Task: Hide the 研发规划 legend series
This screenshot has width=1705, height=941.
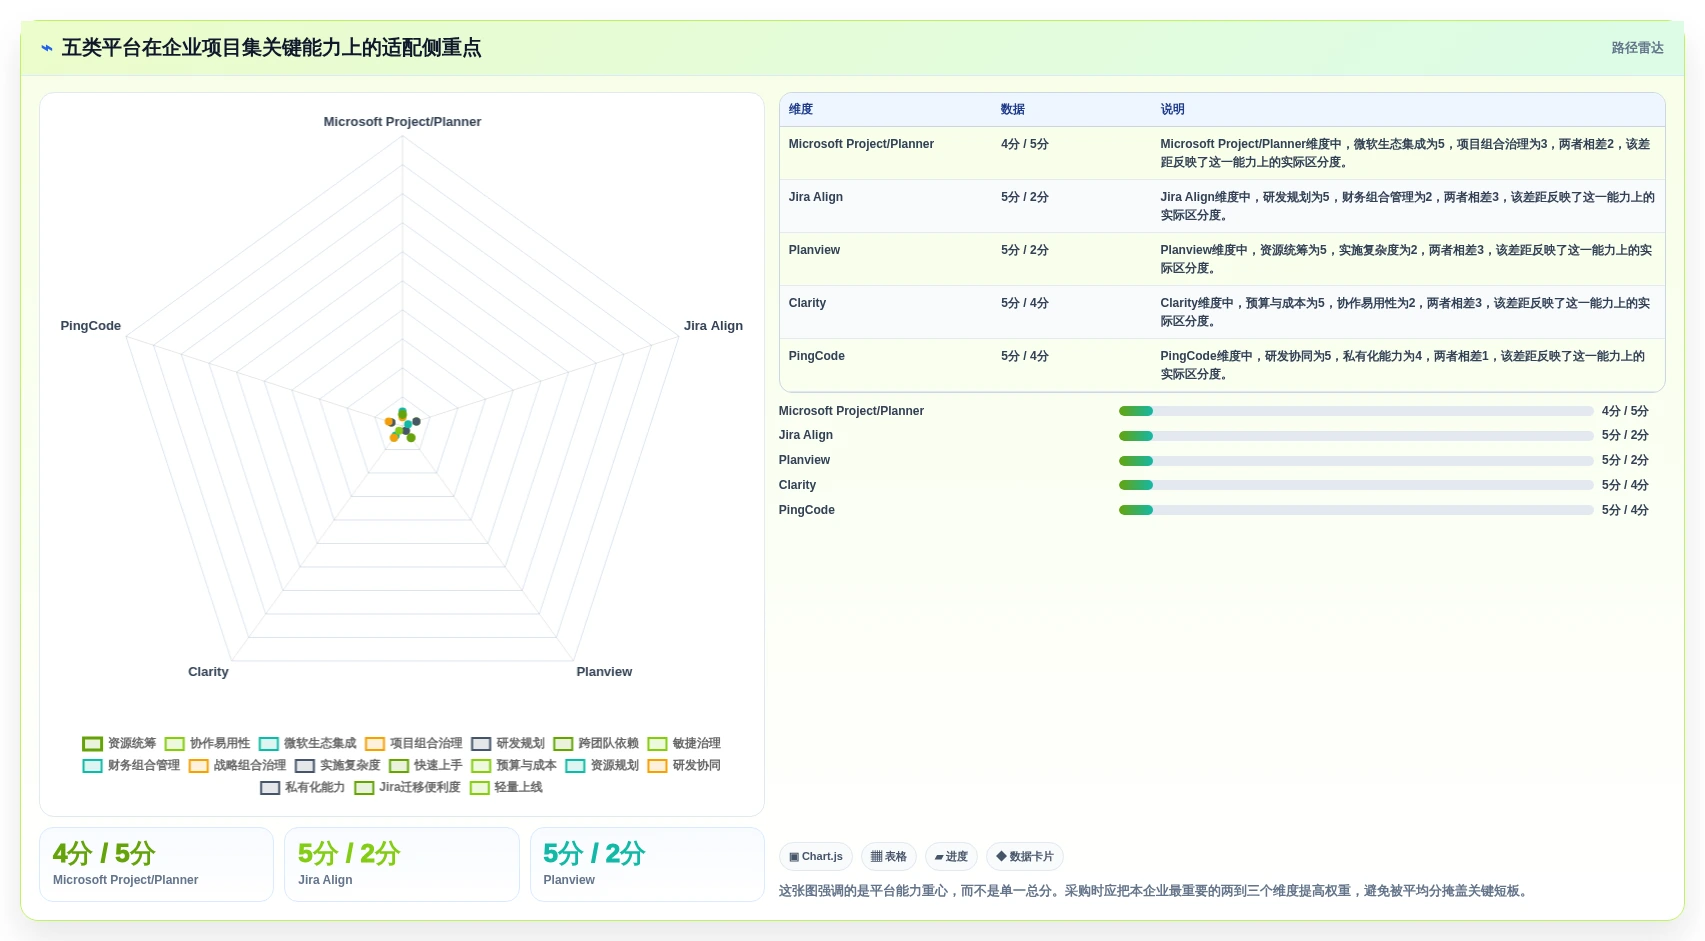Action: [x=508, y=743]
